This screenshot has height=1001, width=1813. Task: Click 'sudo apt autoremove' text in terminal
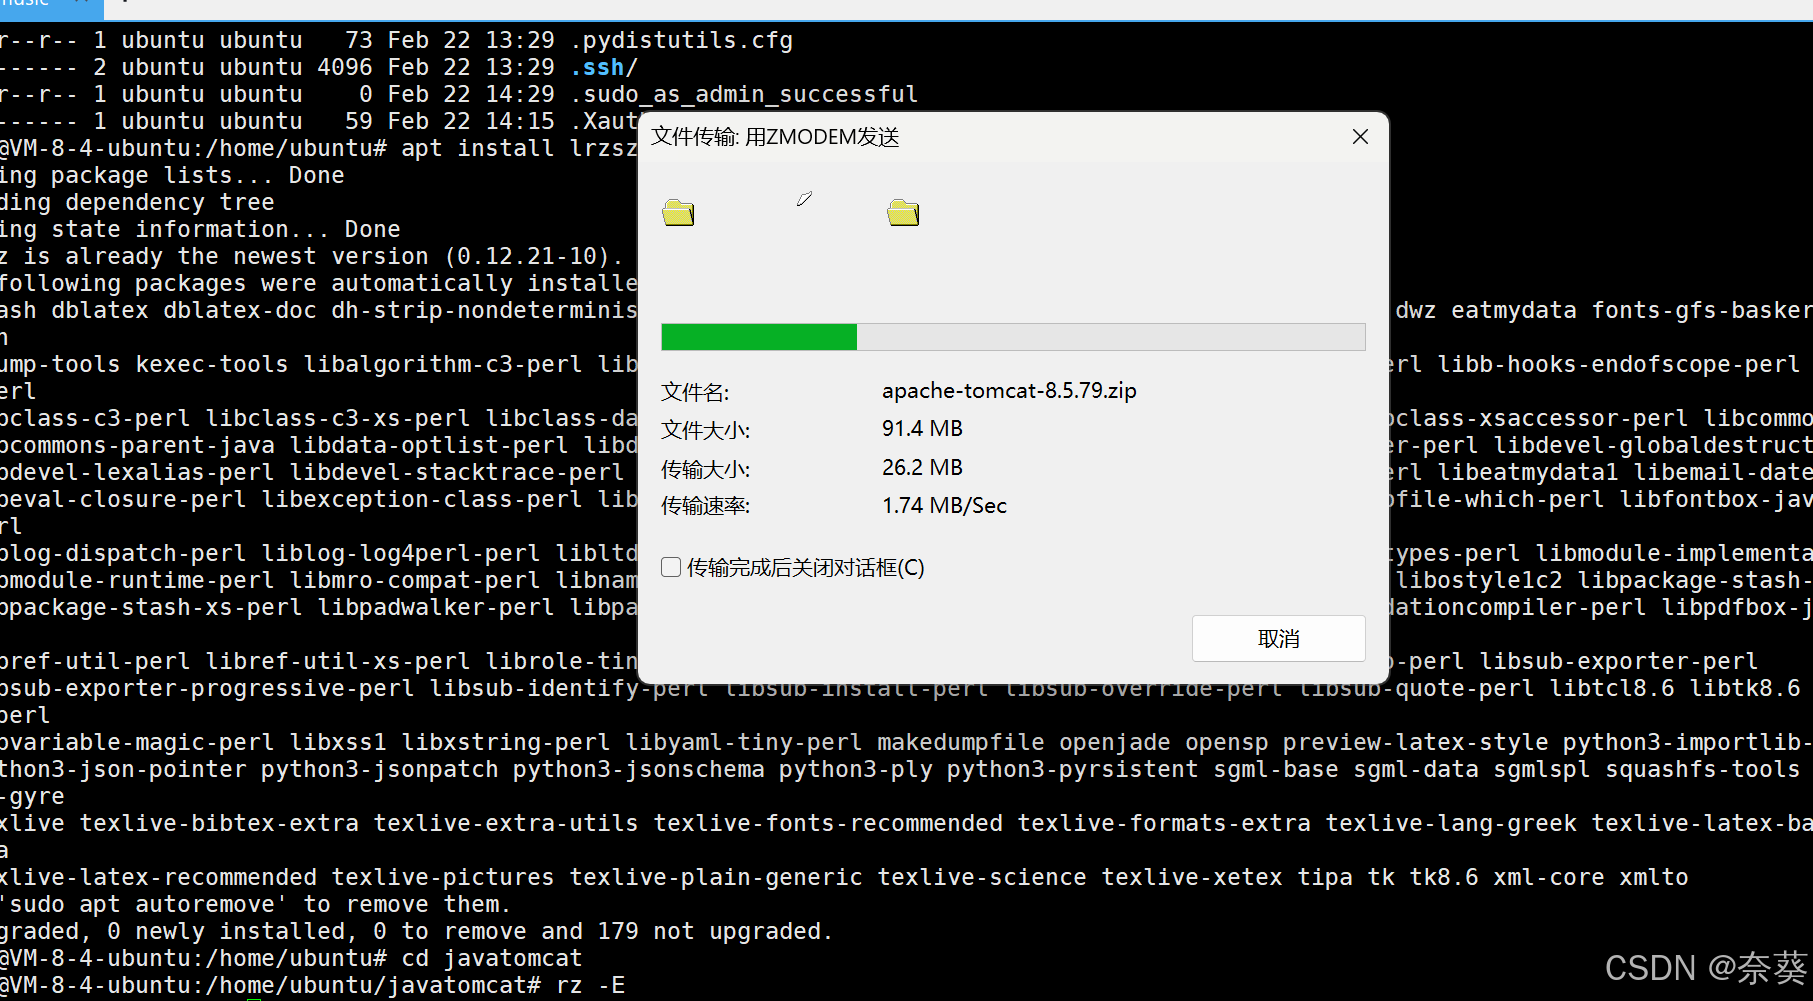point(142,904)
